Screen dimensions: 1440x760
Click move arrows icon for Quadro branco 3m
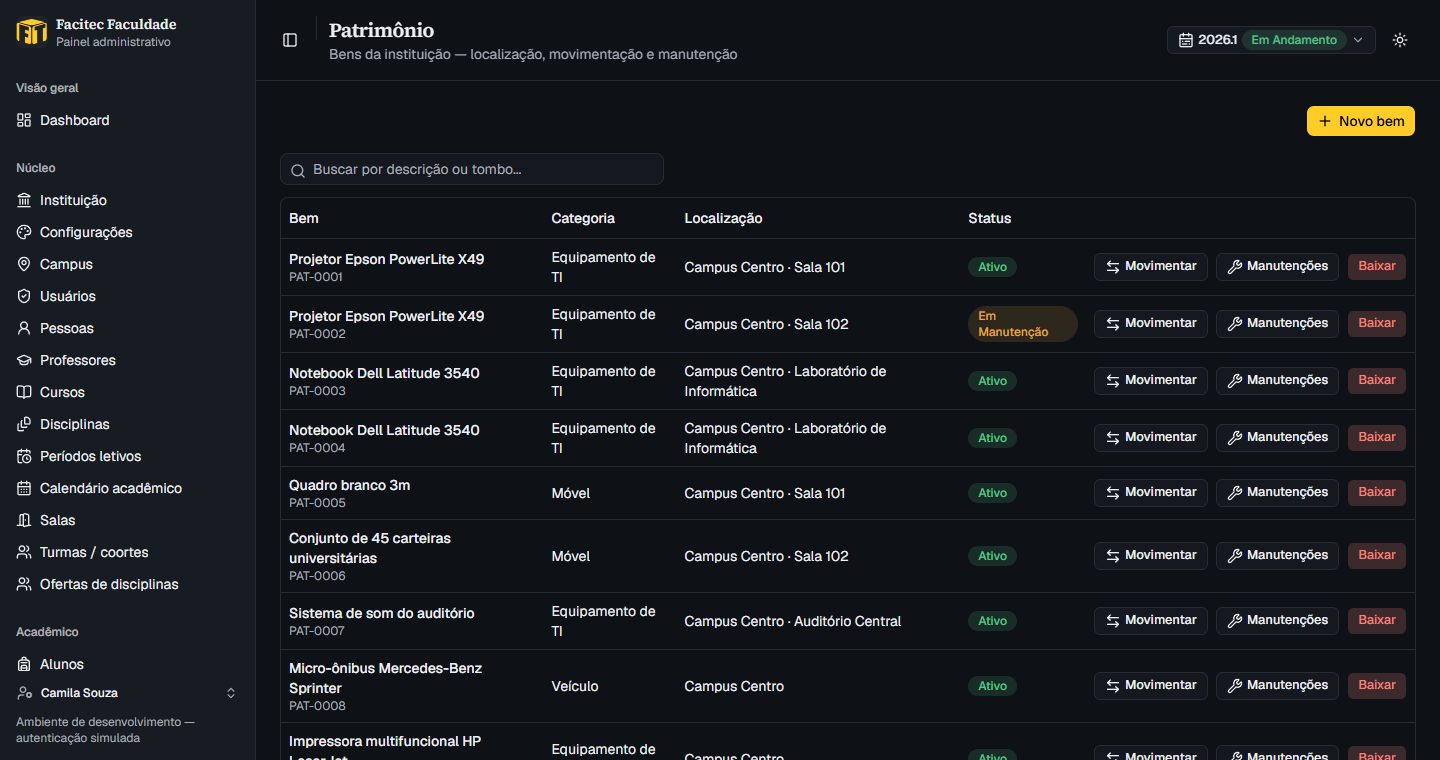point(1112,492)
